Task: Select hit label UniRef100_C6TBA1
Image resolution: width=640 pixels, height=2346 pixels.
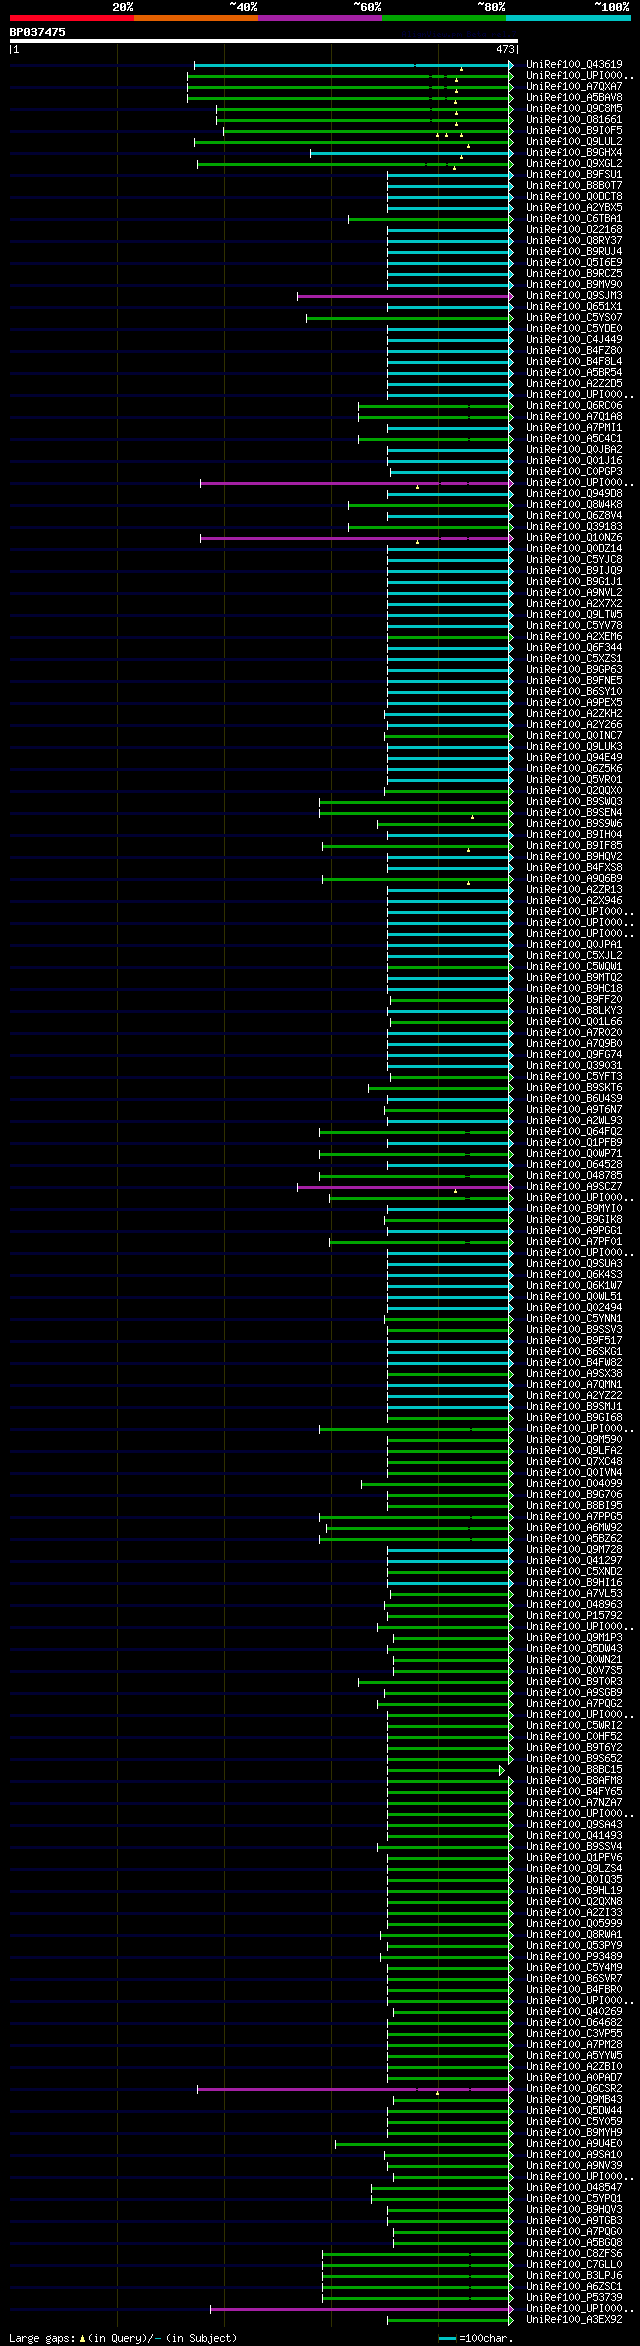Action: pyautogui.click(x=574, y=218)
